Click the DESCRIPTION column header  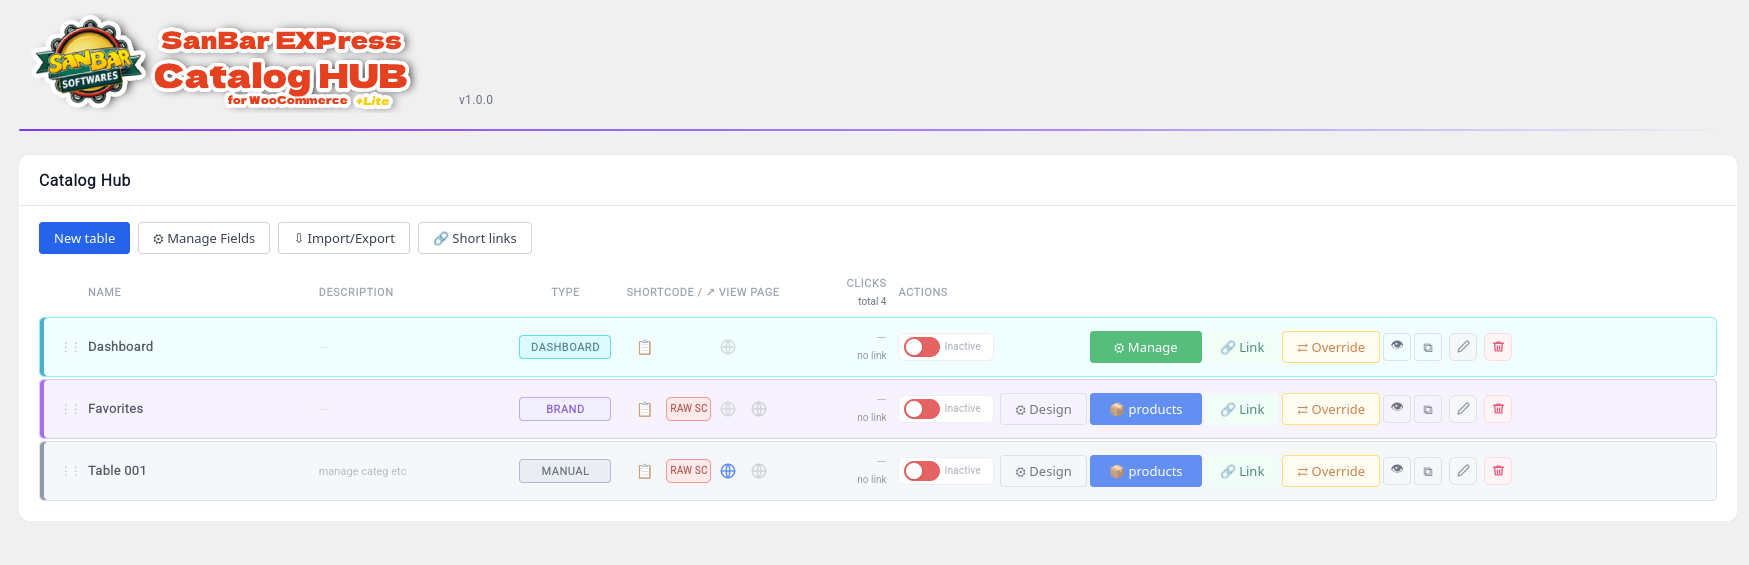[356, 292]
